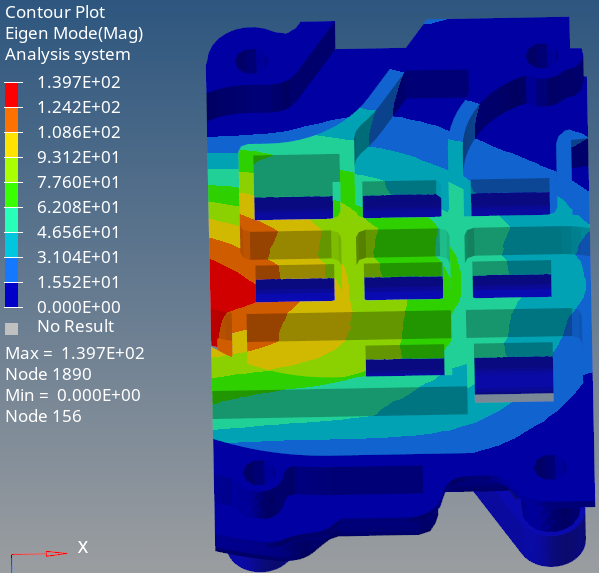This screenshot has width=599, height=573.
Task: Click the yellow legend color band
Action: tap(11, 145)
